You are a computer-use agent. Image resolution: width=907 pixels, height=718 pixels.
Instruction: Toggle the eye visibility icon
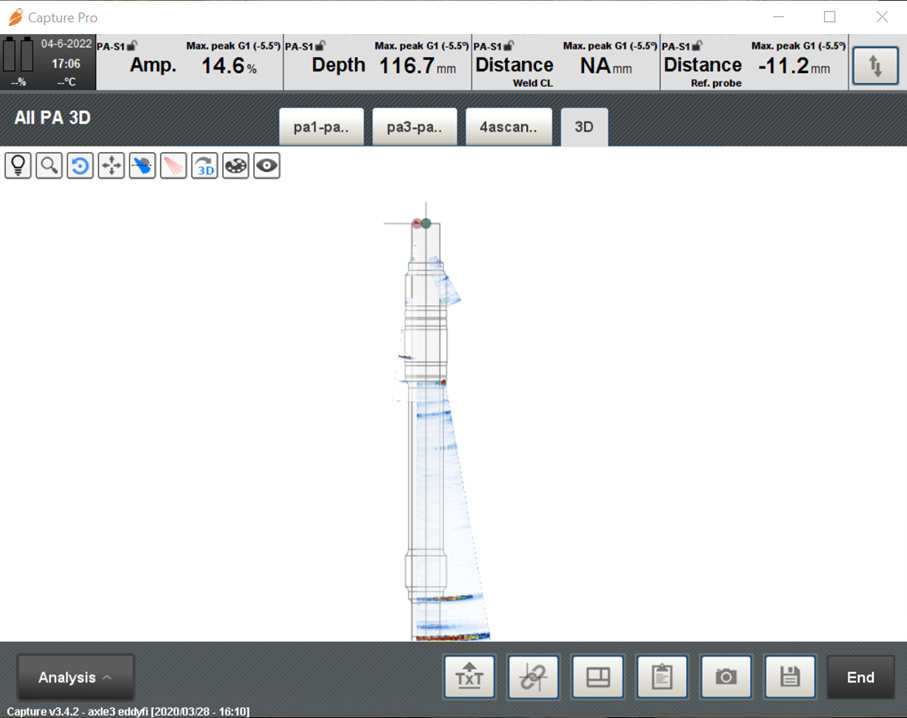pyautogui.click(x=267, y=166)
